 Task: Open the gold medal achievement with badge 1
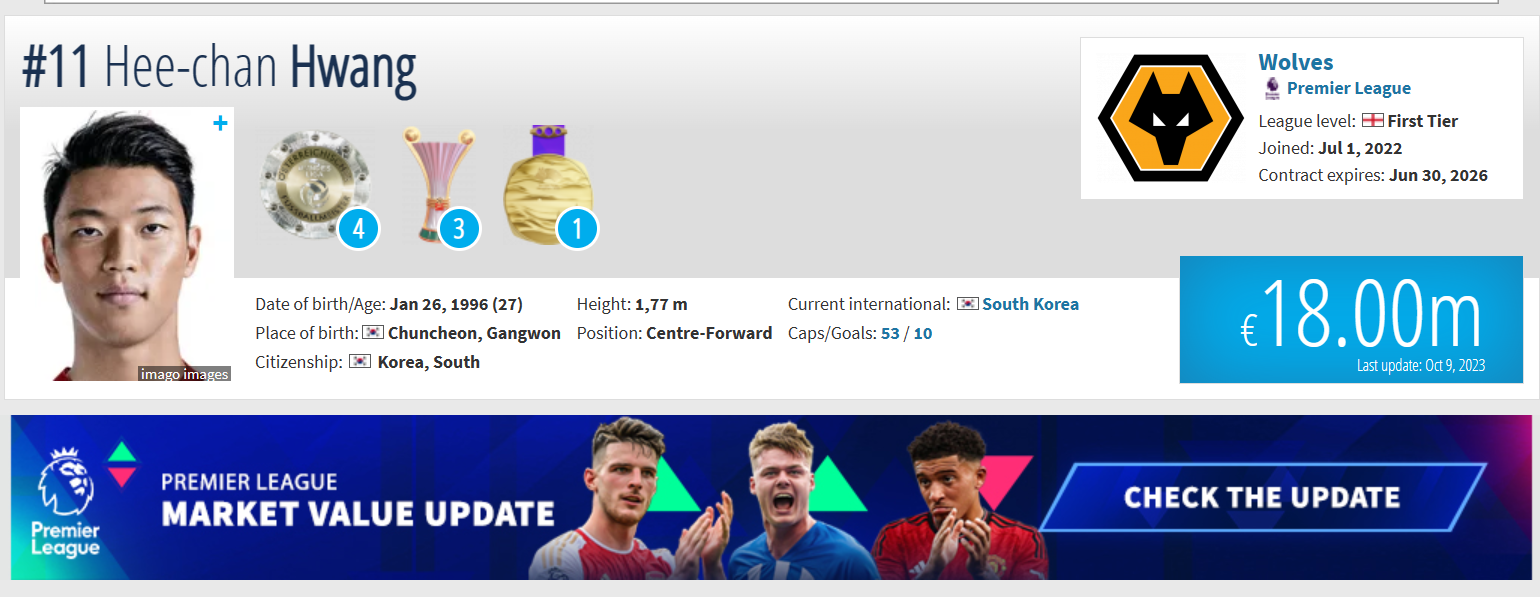[548, 185]
